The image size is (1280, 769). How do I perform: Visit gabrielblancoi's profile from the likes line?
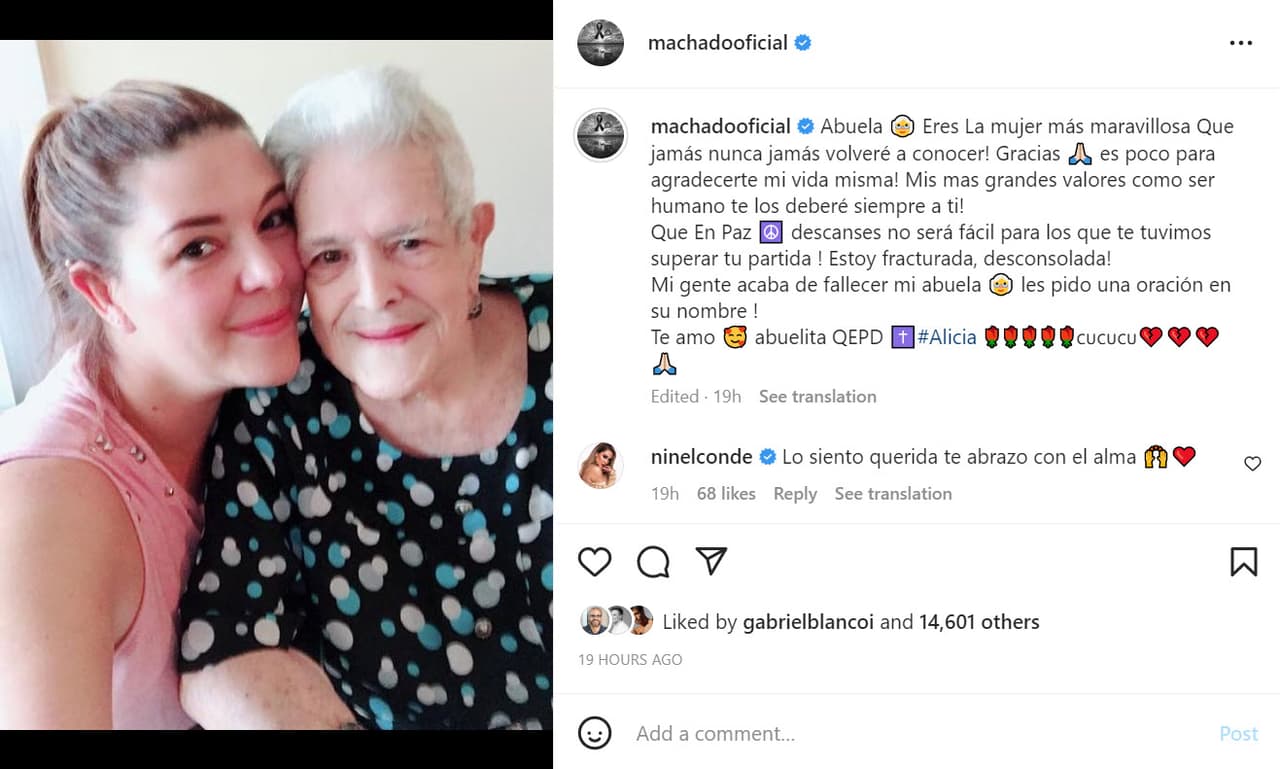click(x=810, y=621)
